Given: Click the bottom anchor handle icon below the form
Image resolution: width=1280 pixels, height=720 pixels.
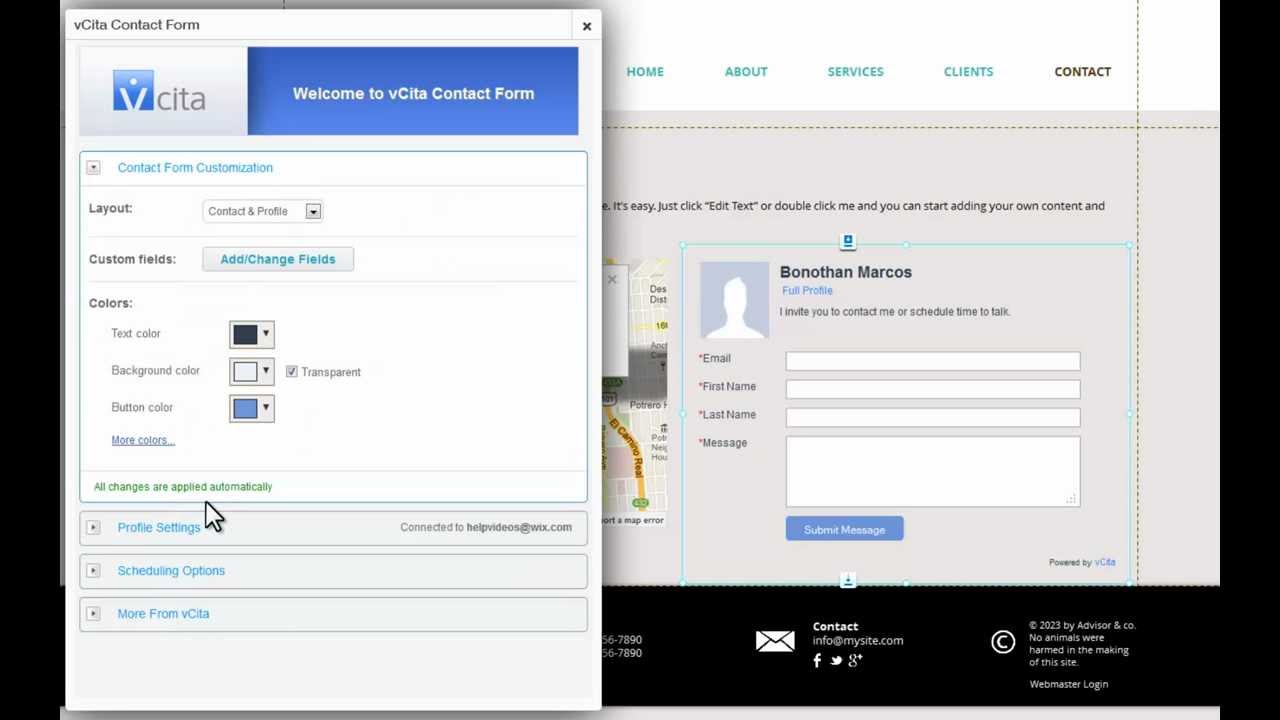Looking at the screenshot, I should coord(848,580).
